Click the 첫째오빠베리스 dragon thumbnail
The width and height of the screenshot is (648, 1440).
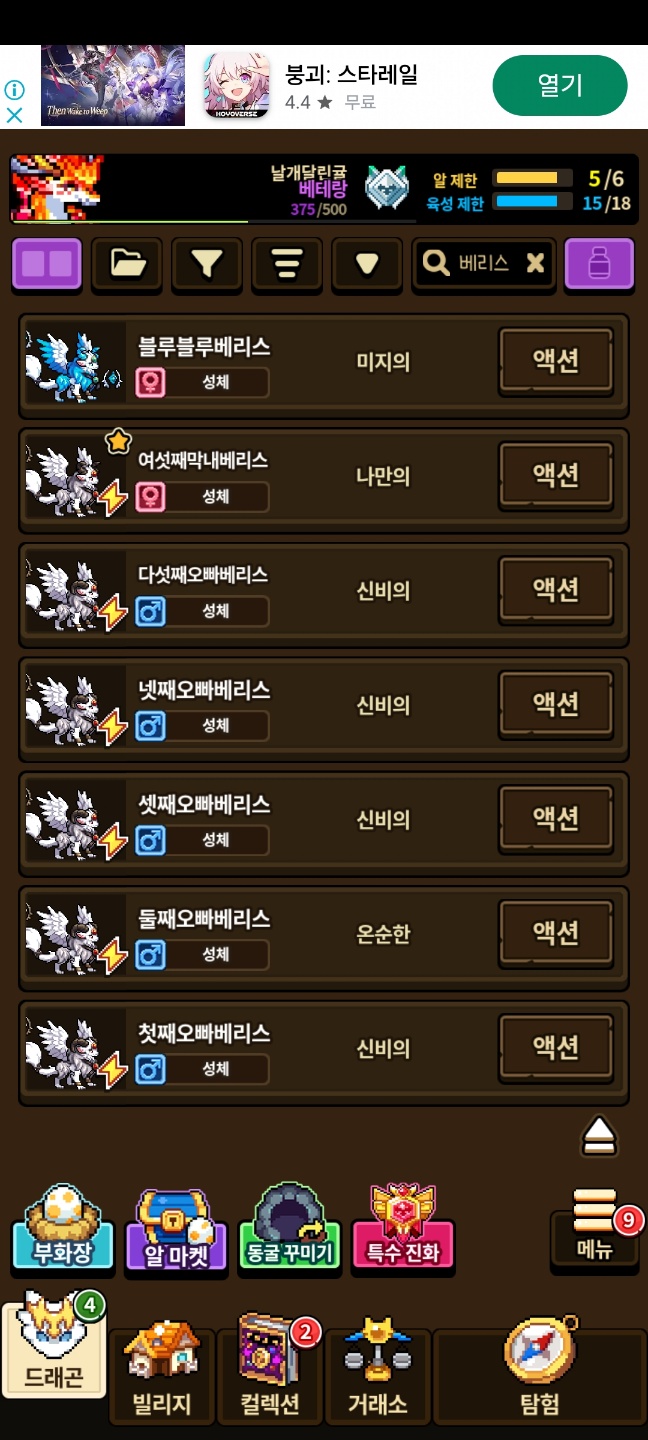tap(76, 1054)
